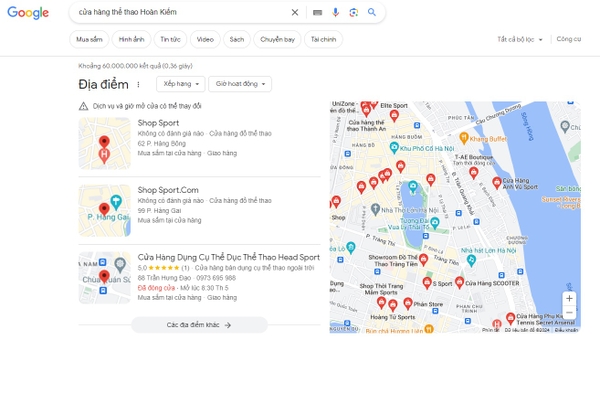Select phone number 0973 695 988
This screenshot has height=403, width=600.
coord(216,278)
